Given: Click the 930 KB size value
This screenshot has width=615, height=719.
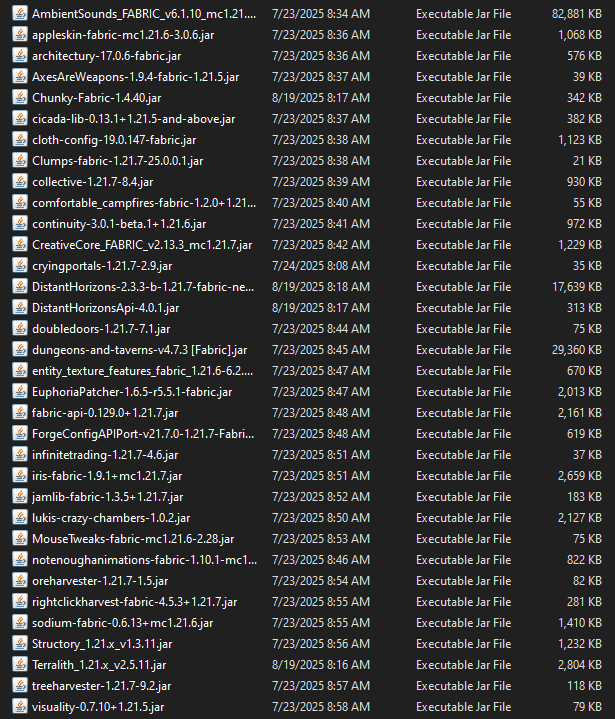Looking at the screenshot, I should point(584,182).
